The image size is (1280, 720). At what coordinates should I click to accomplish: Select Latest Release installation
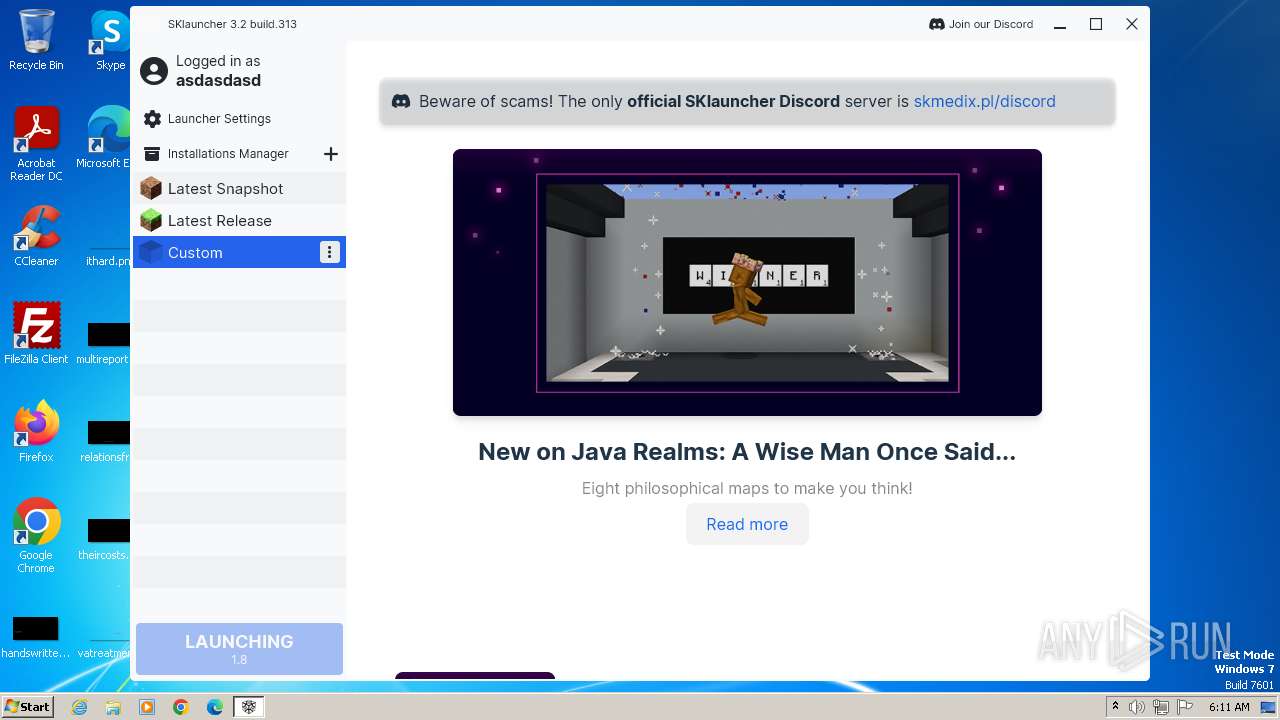click(239, 220)
